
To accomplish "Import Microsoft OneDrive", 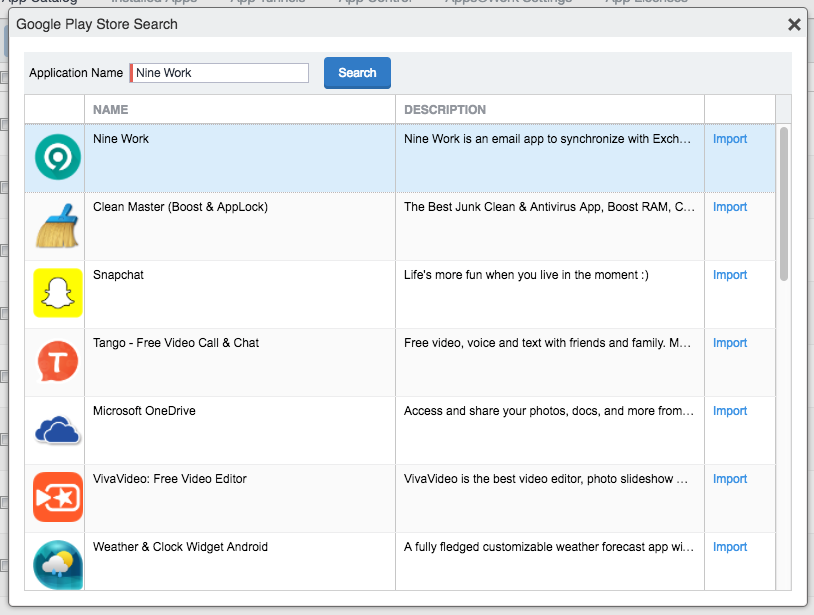I will pyautogui.click(x=729, y=410).
